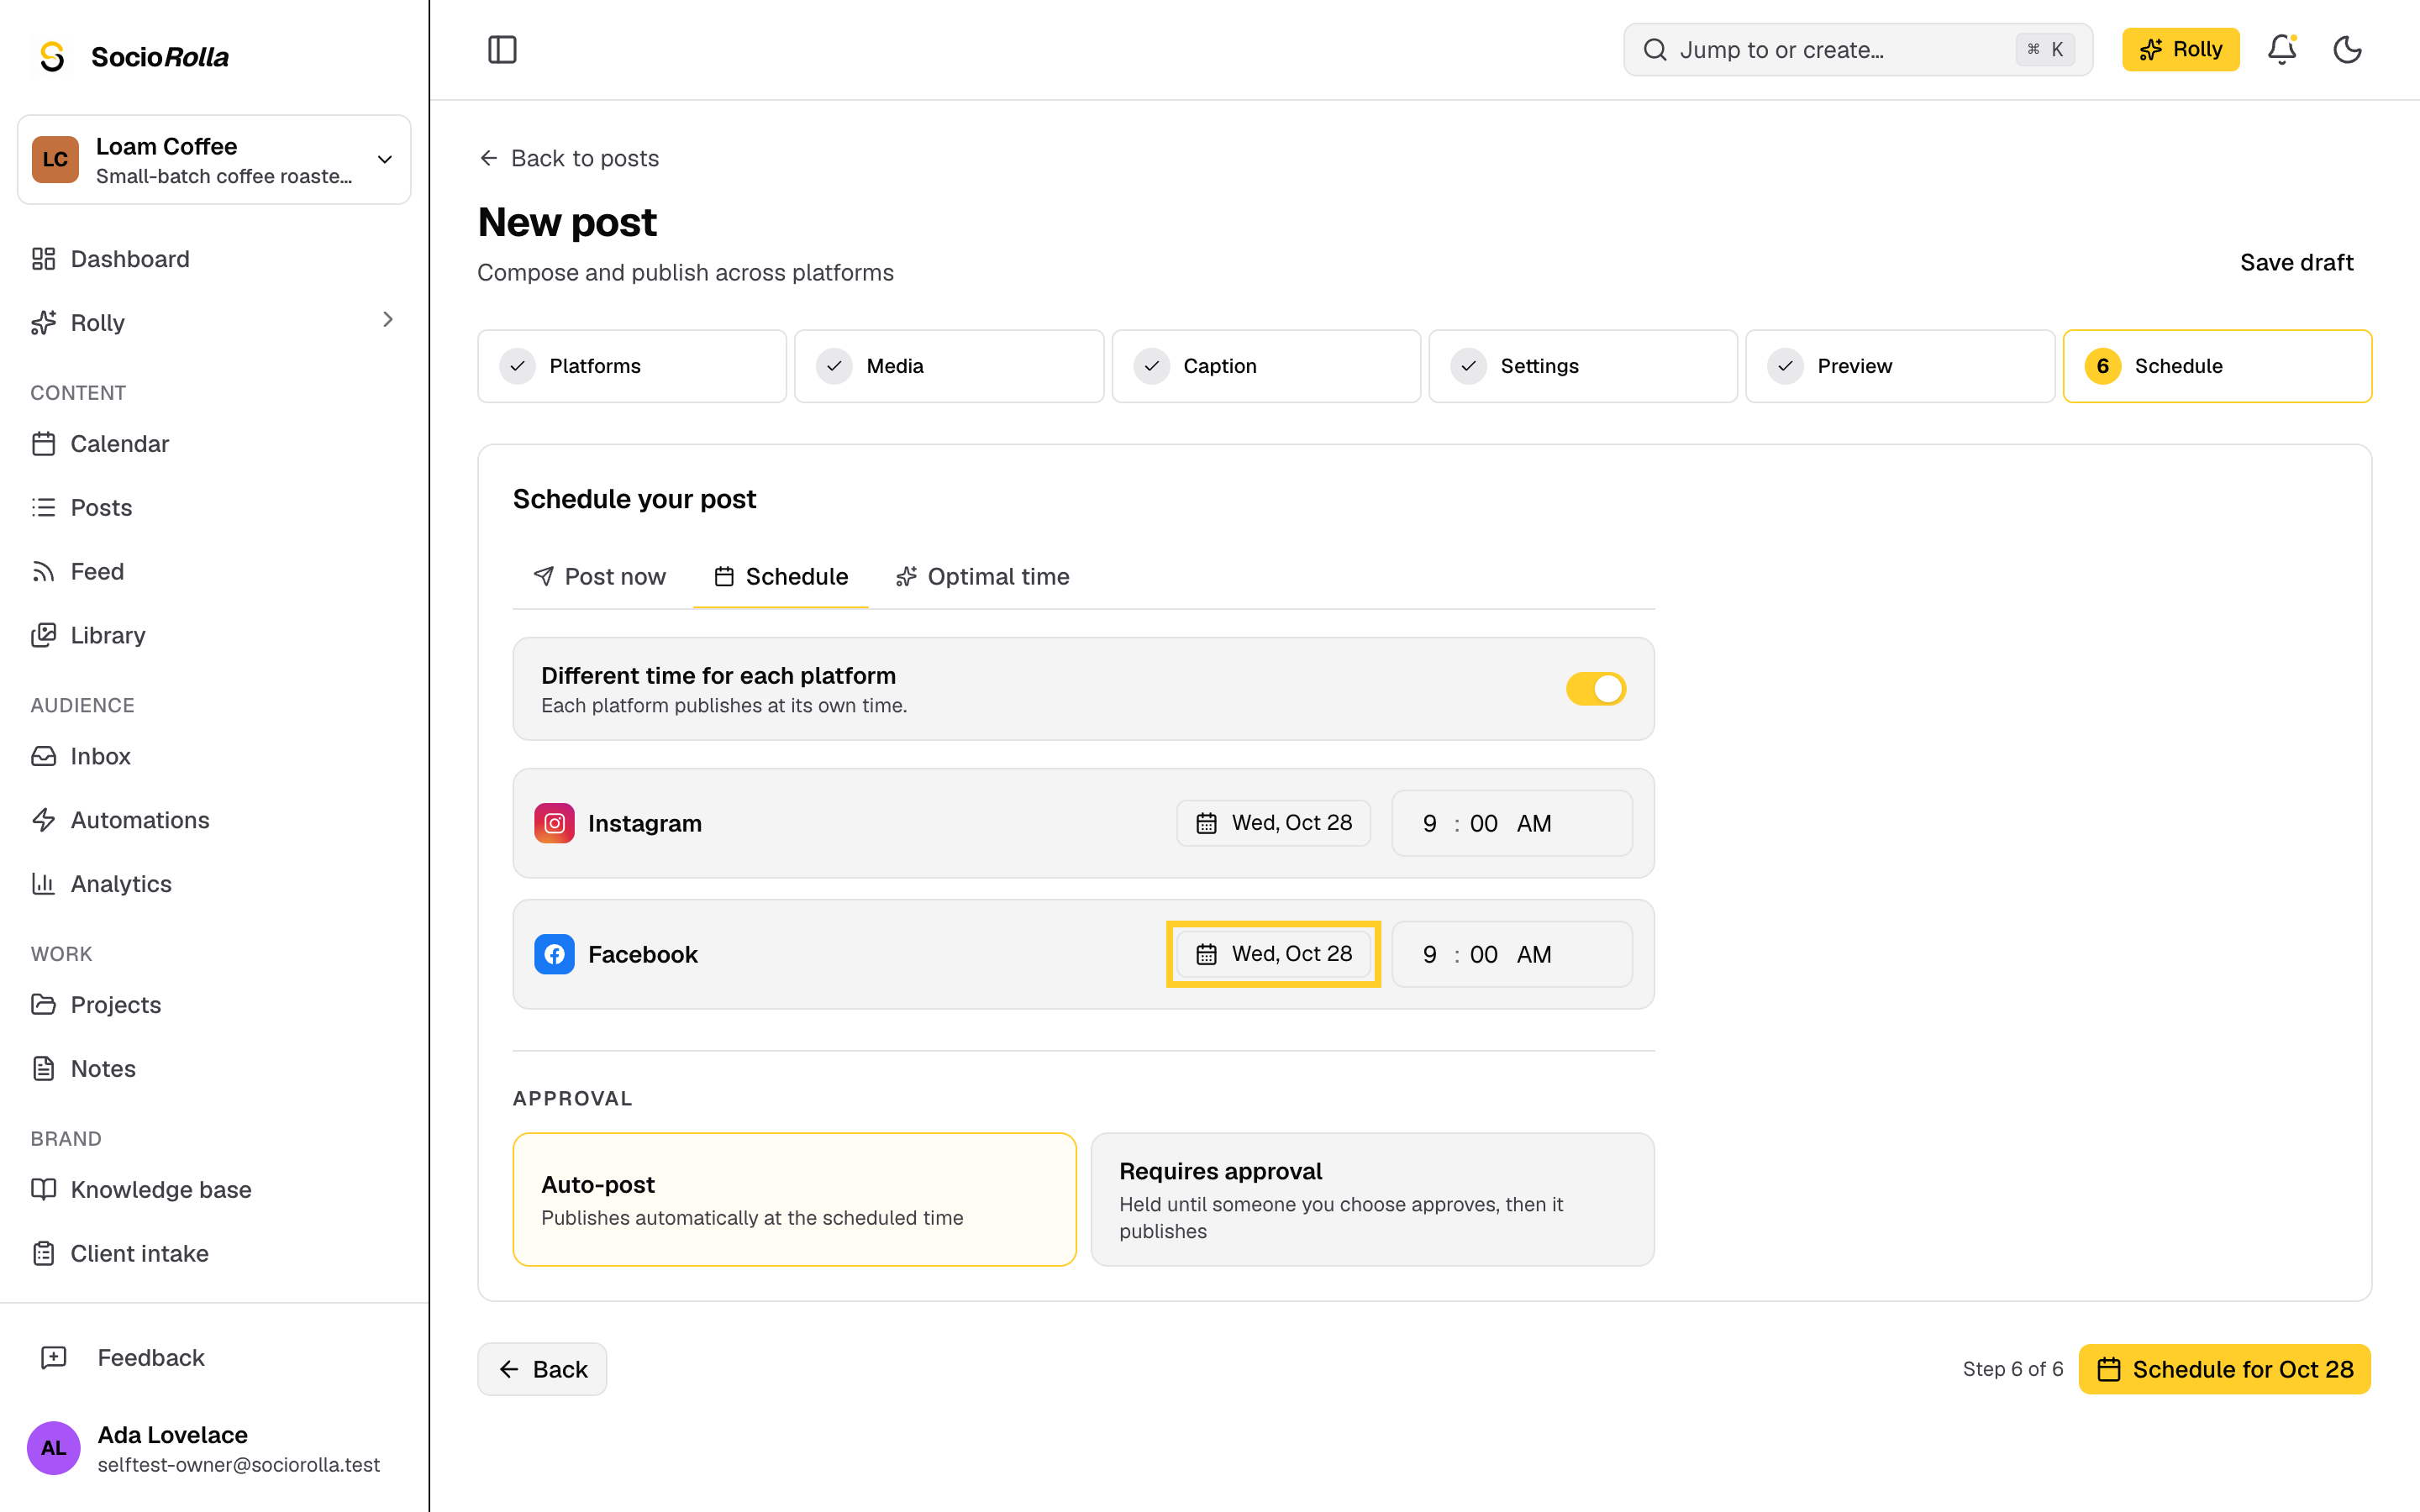Go to the Caption step
Image resolution: width=2420 pixels, height=1512 pixels.
(1266, 366)
